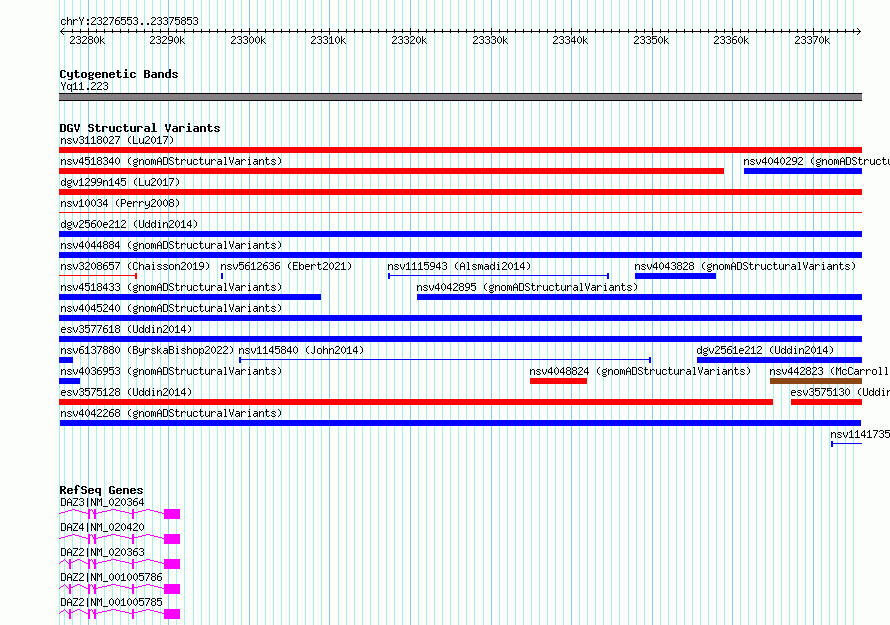Open the nsv4042268 variant label
The width and height of the screenshot is (890, 625).
click(x=171, y=413)
